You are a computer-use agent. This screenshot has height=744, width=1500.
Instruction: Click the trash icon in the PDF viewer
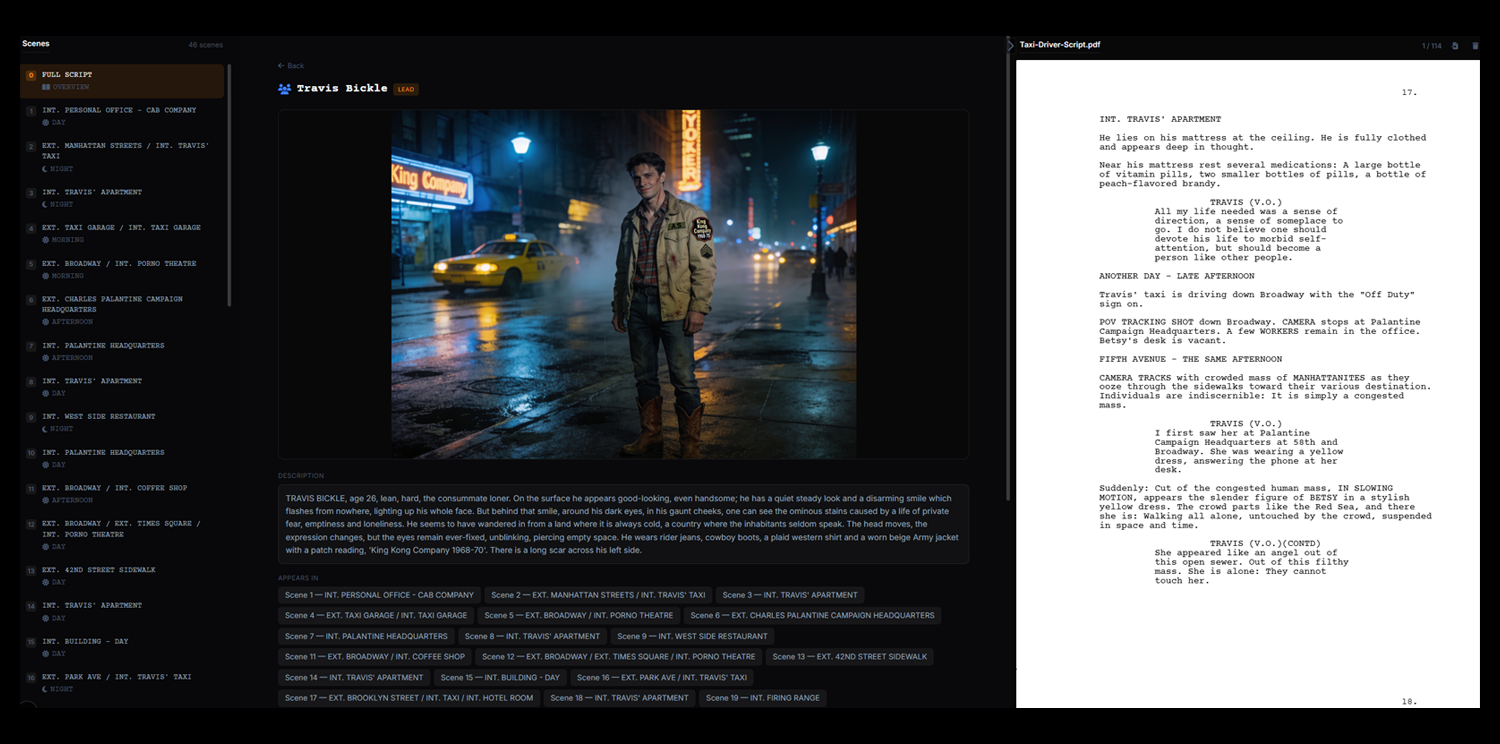(x=1476, y=45)
